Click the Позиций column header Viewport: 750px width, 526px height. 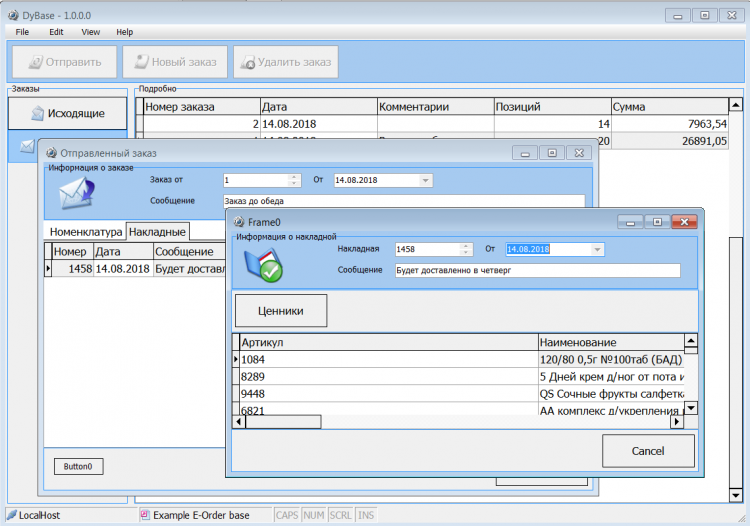point(552,107)
